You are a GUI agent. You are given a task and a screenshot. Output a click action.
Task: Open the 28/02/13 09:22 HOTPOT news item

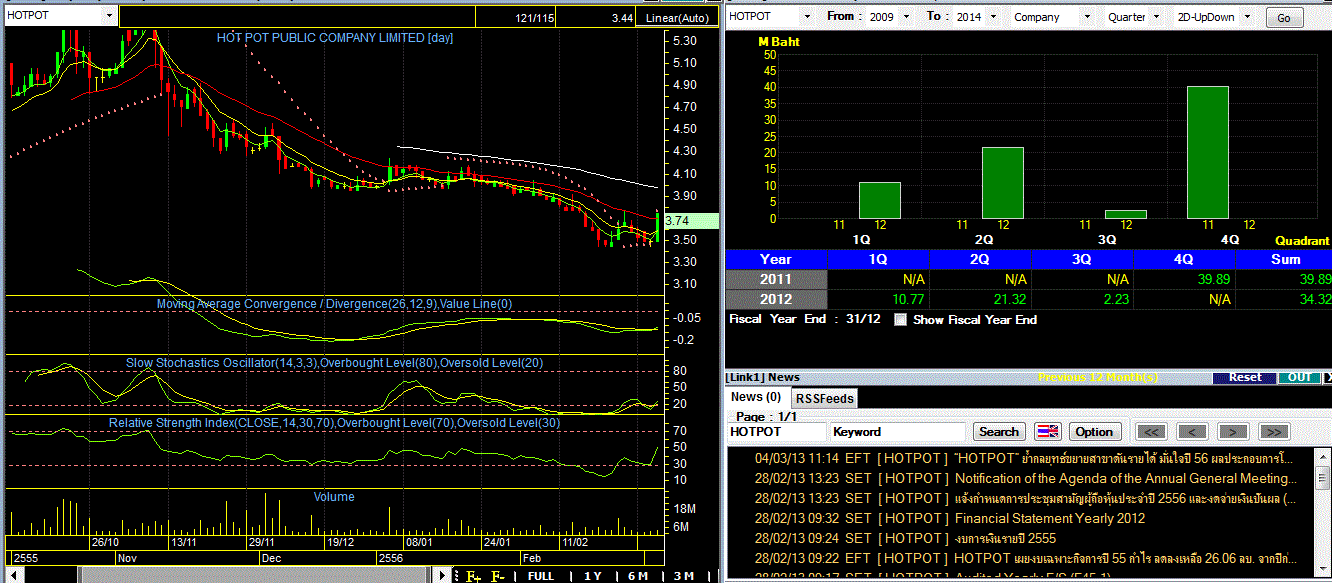(1025, 558)
